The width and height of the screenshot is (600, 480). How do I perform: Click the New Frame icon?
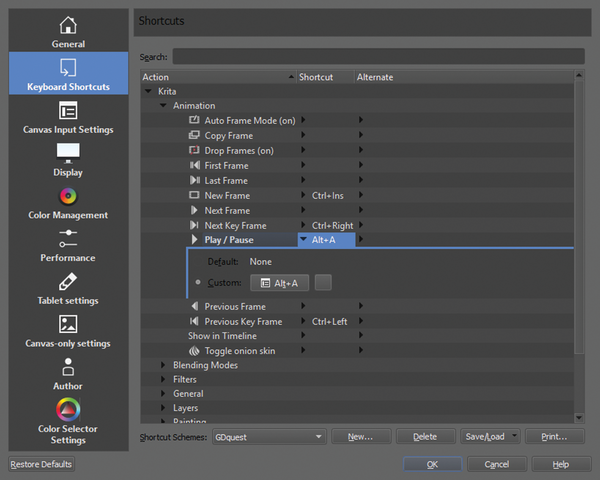click(194, 195)
